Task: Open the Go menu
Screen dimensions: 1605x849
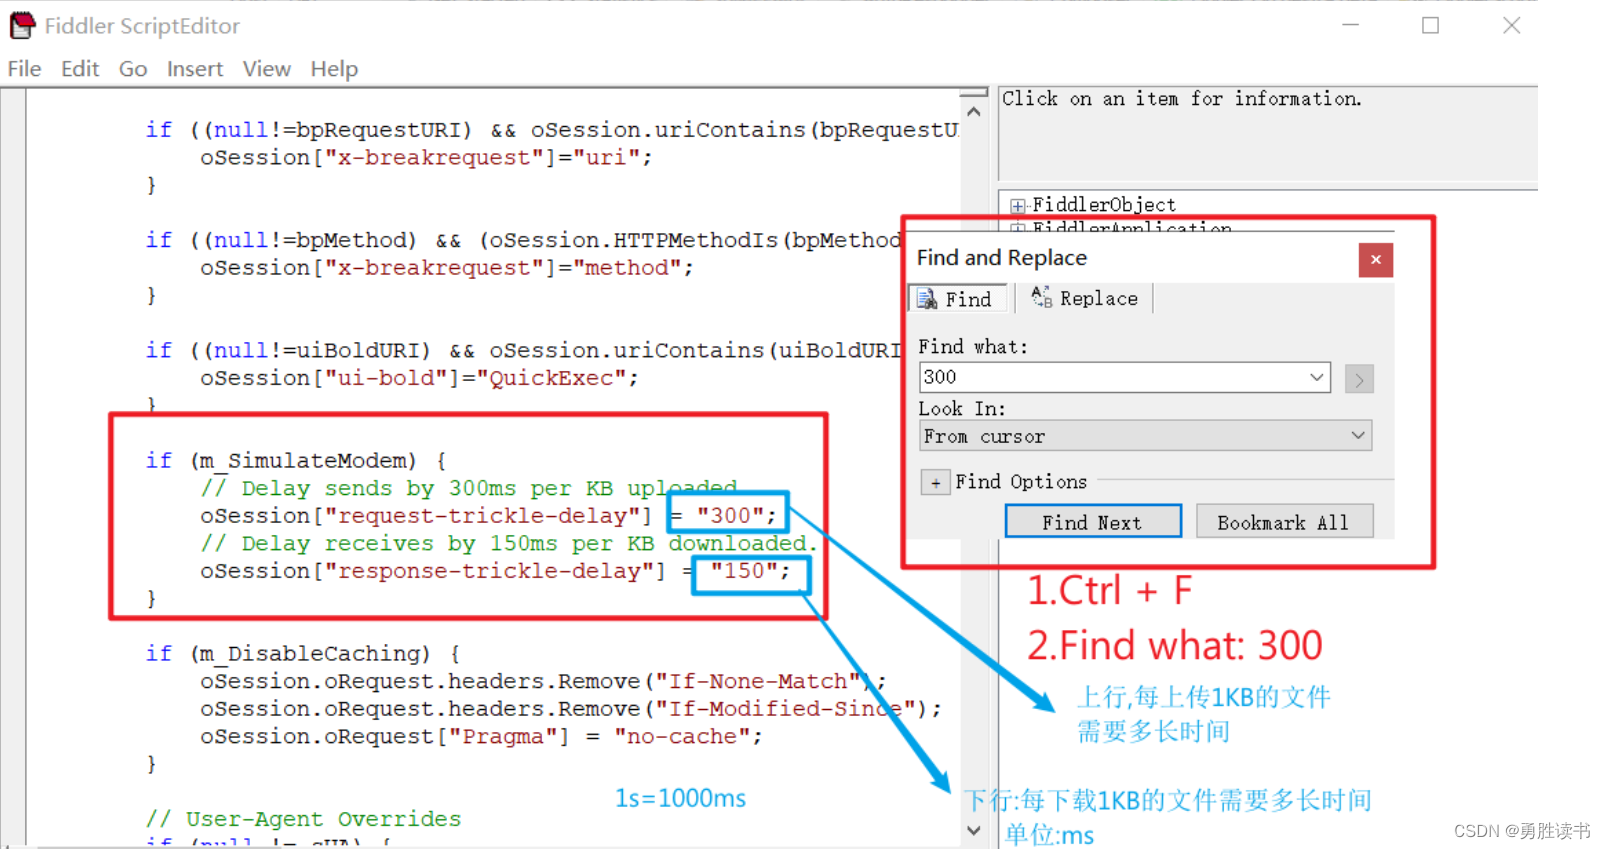Action: point(133,69)
